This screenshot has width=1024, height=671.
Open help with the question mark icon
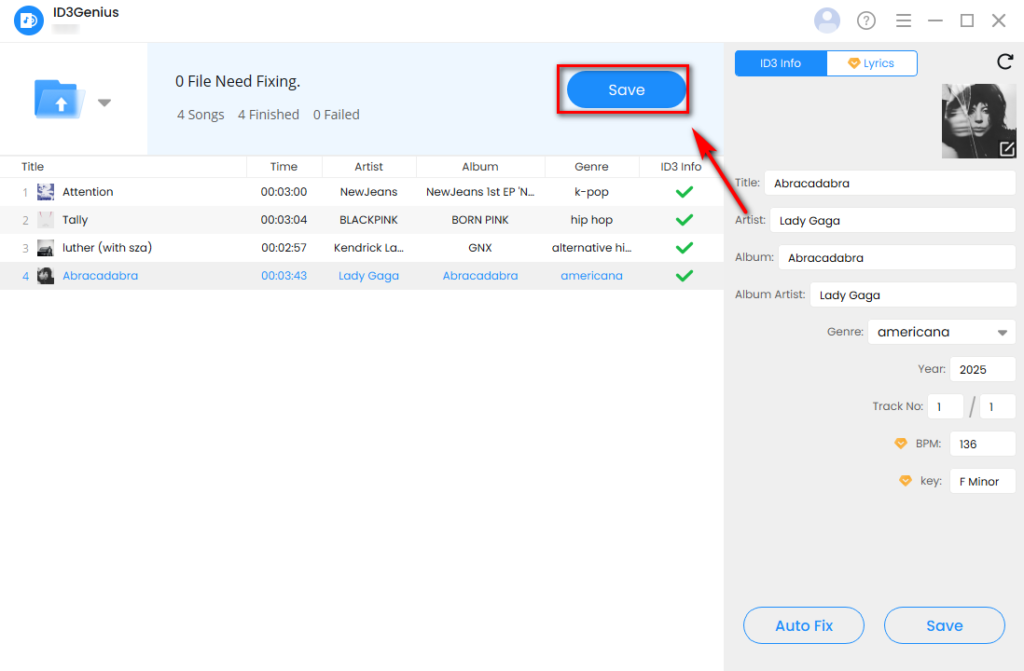tap(866, 19)
